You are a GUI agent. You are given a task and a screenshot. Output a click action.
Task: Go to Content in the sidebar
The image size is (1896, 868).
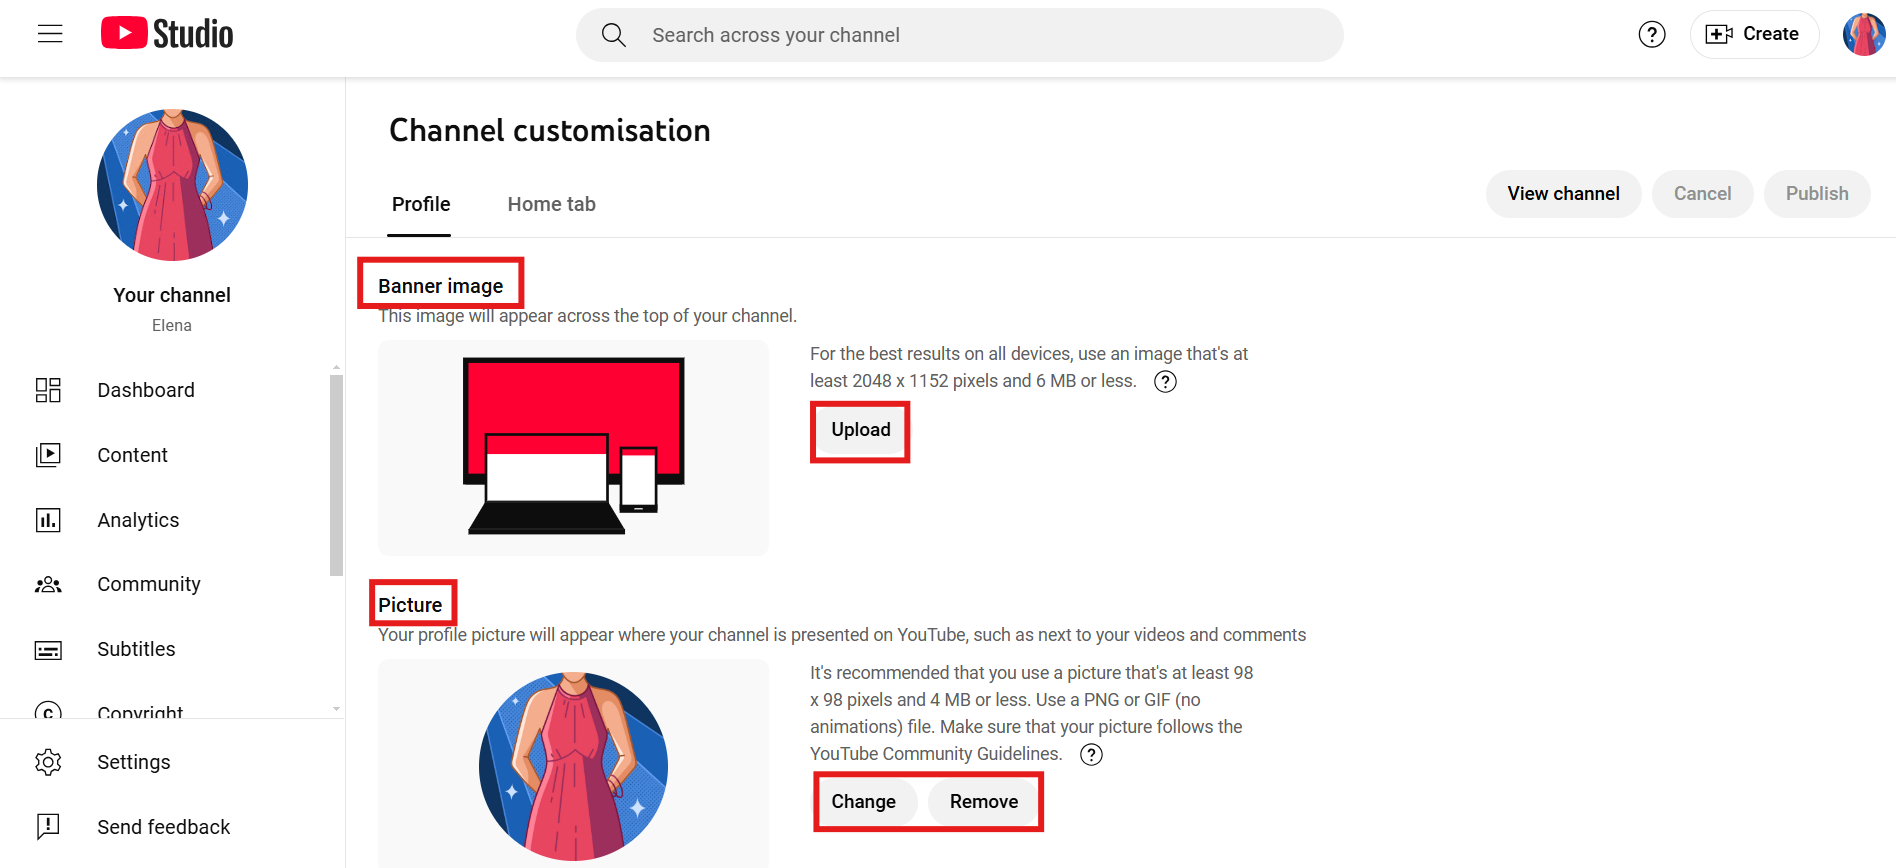coord(132,455)
